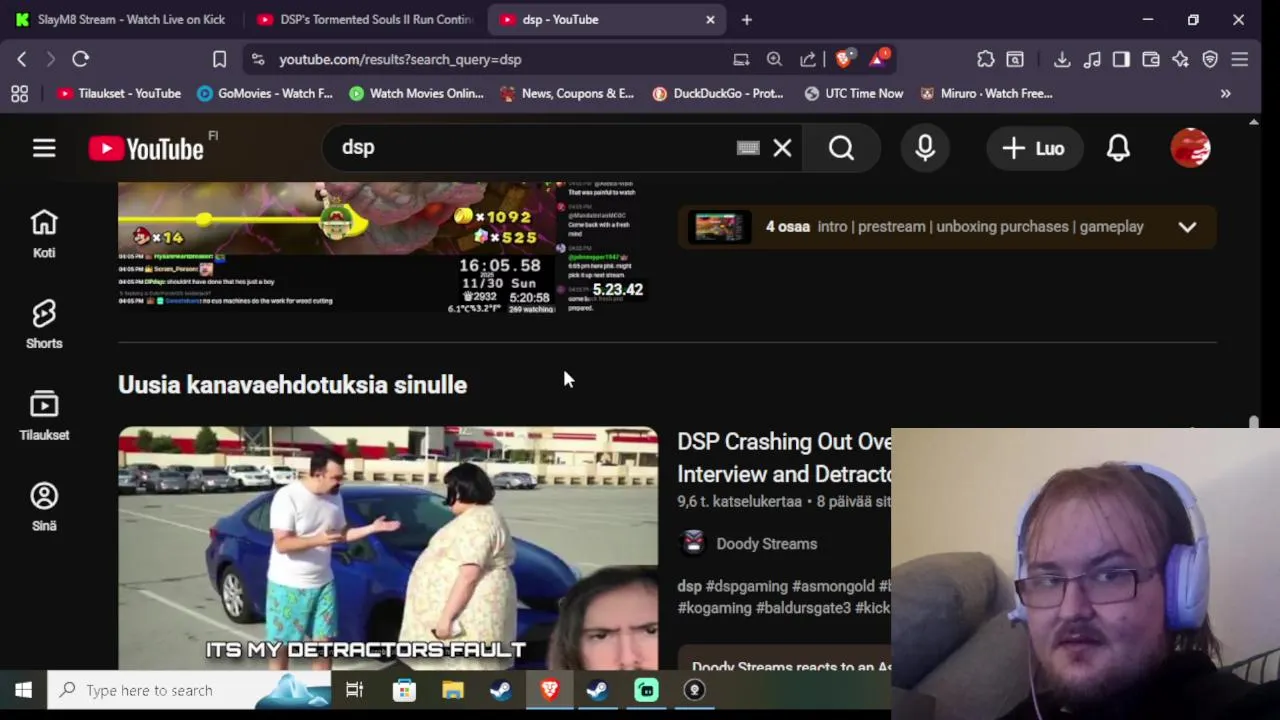Open the browser main hamburger menu

coord(1240,59)
